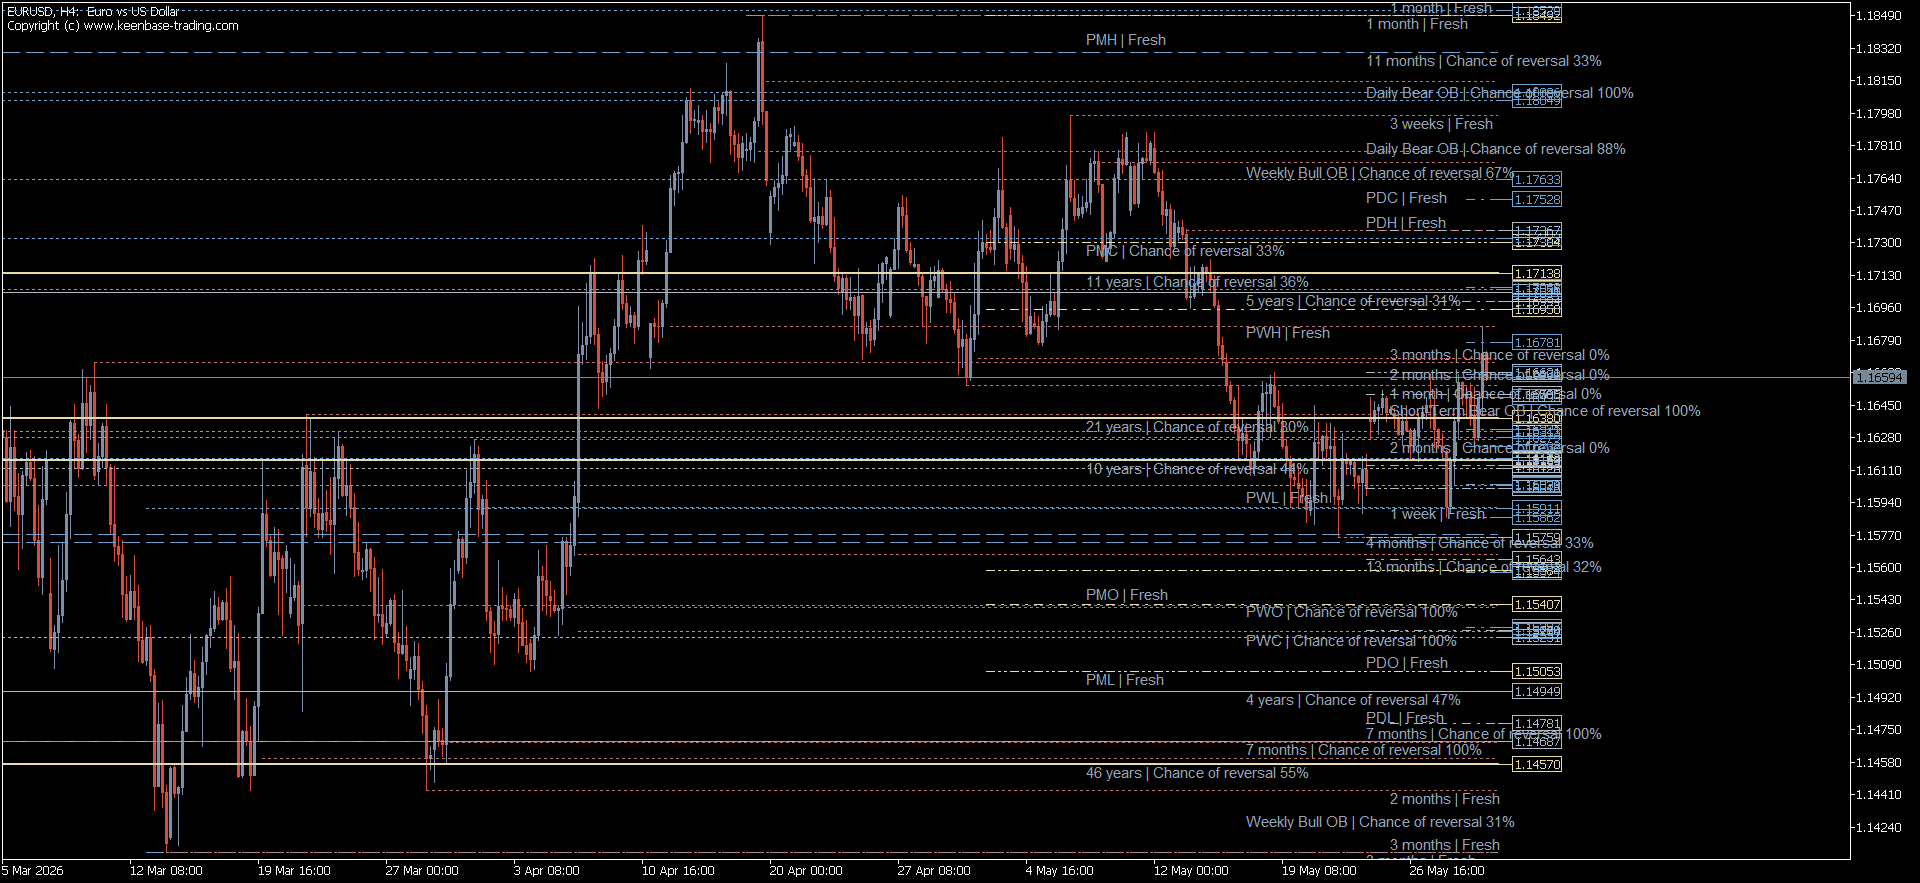
Task: Click '21 years | Chance of reversal 30%' label
Action: pyautogui.click(x=1197, y=427)
